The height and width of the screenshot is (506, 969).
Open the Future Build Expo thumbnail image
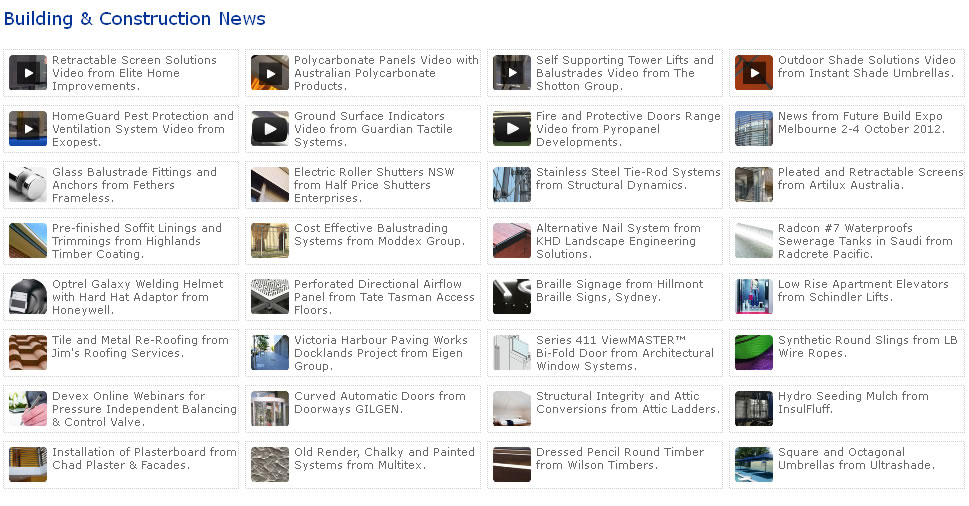tap(754, 129)
